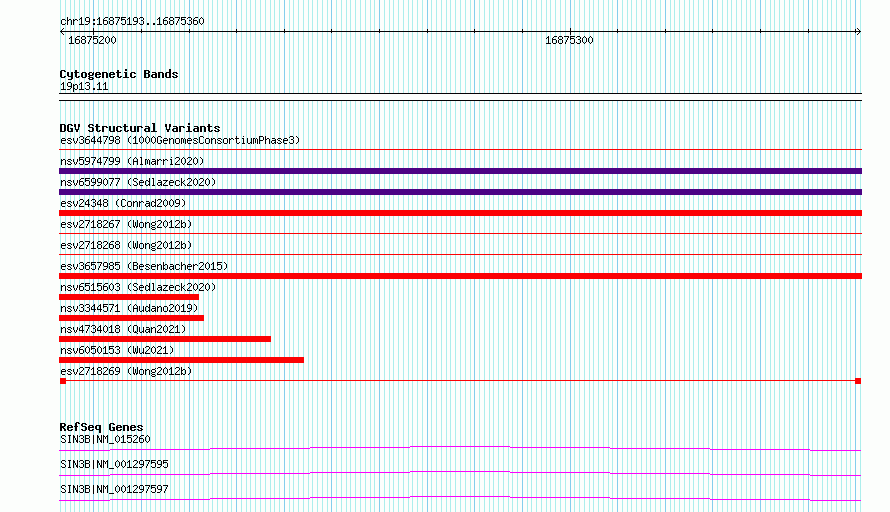Click the magenta line for SIN3B|NM_001297597
The image size is (890, 512).
460,498
